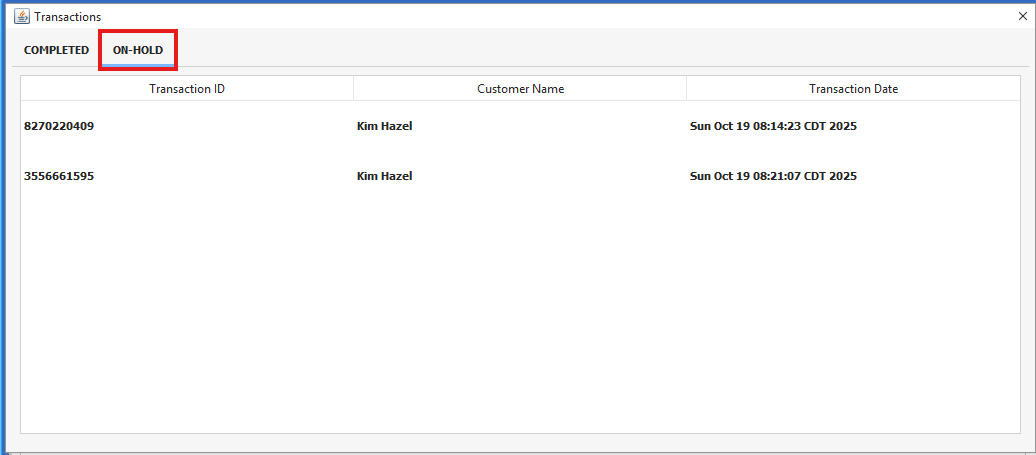Click the Transaction Date column header

(853, 89)
